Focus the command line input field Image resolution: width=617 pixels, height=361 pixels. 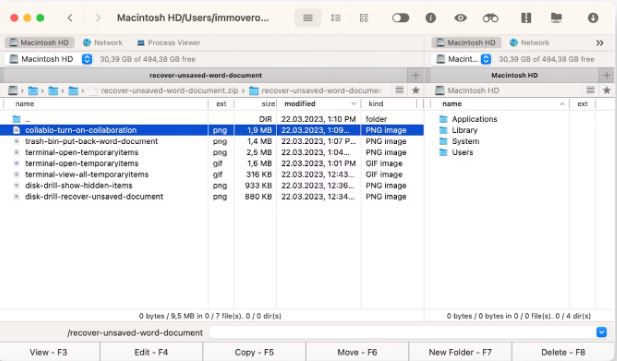402,332
